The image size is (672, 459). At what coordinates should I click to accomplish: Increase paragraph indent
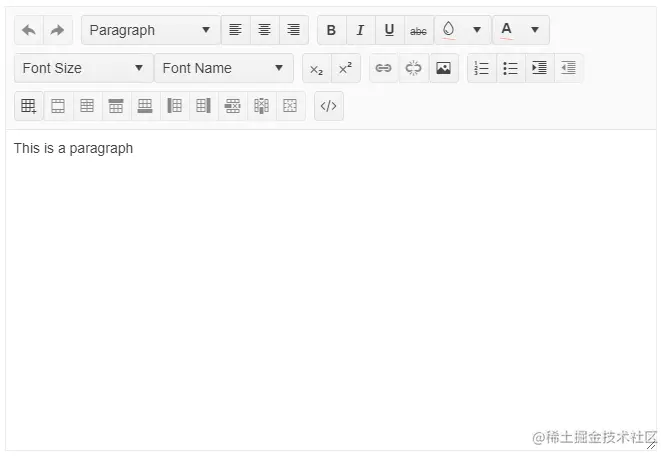point(540,68)
